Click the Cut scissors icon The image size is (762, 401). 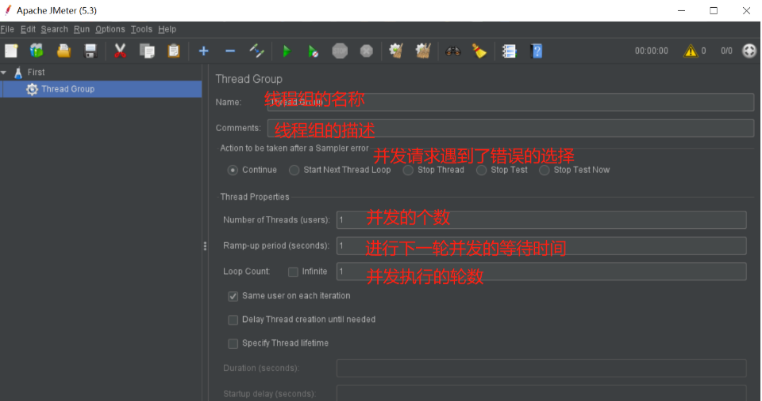point(120,50)
